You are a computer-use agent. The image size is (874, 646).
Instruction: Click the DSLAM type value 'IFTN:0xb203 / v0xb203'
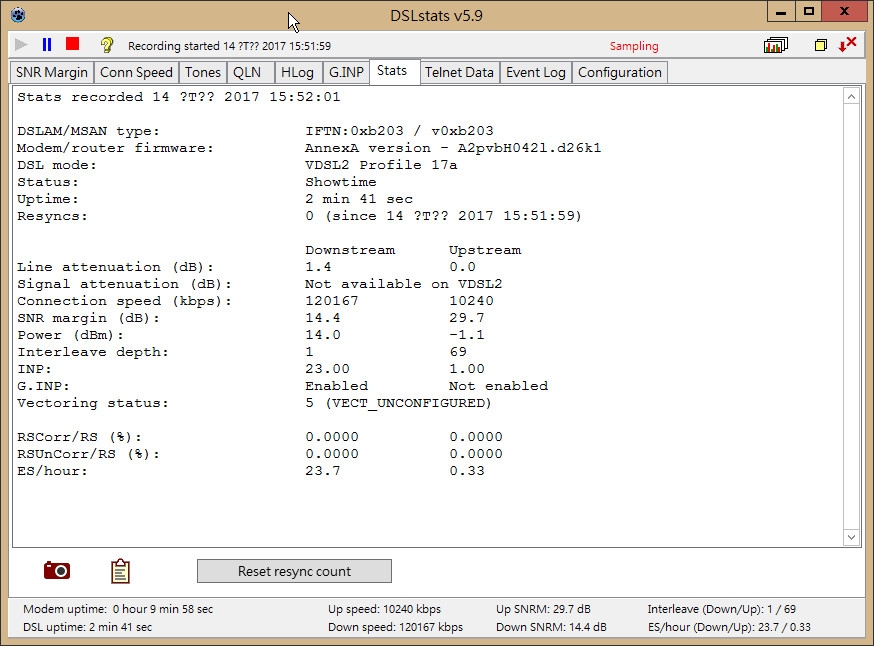tap(399, 131)
